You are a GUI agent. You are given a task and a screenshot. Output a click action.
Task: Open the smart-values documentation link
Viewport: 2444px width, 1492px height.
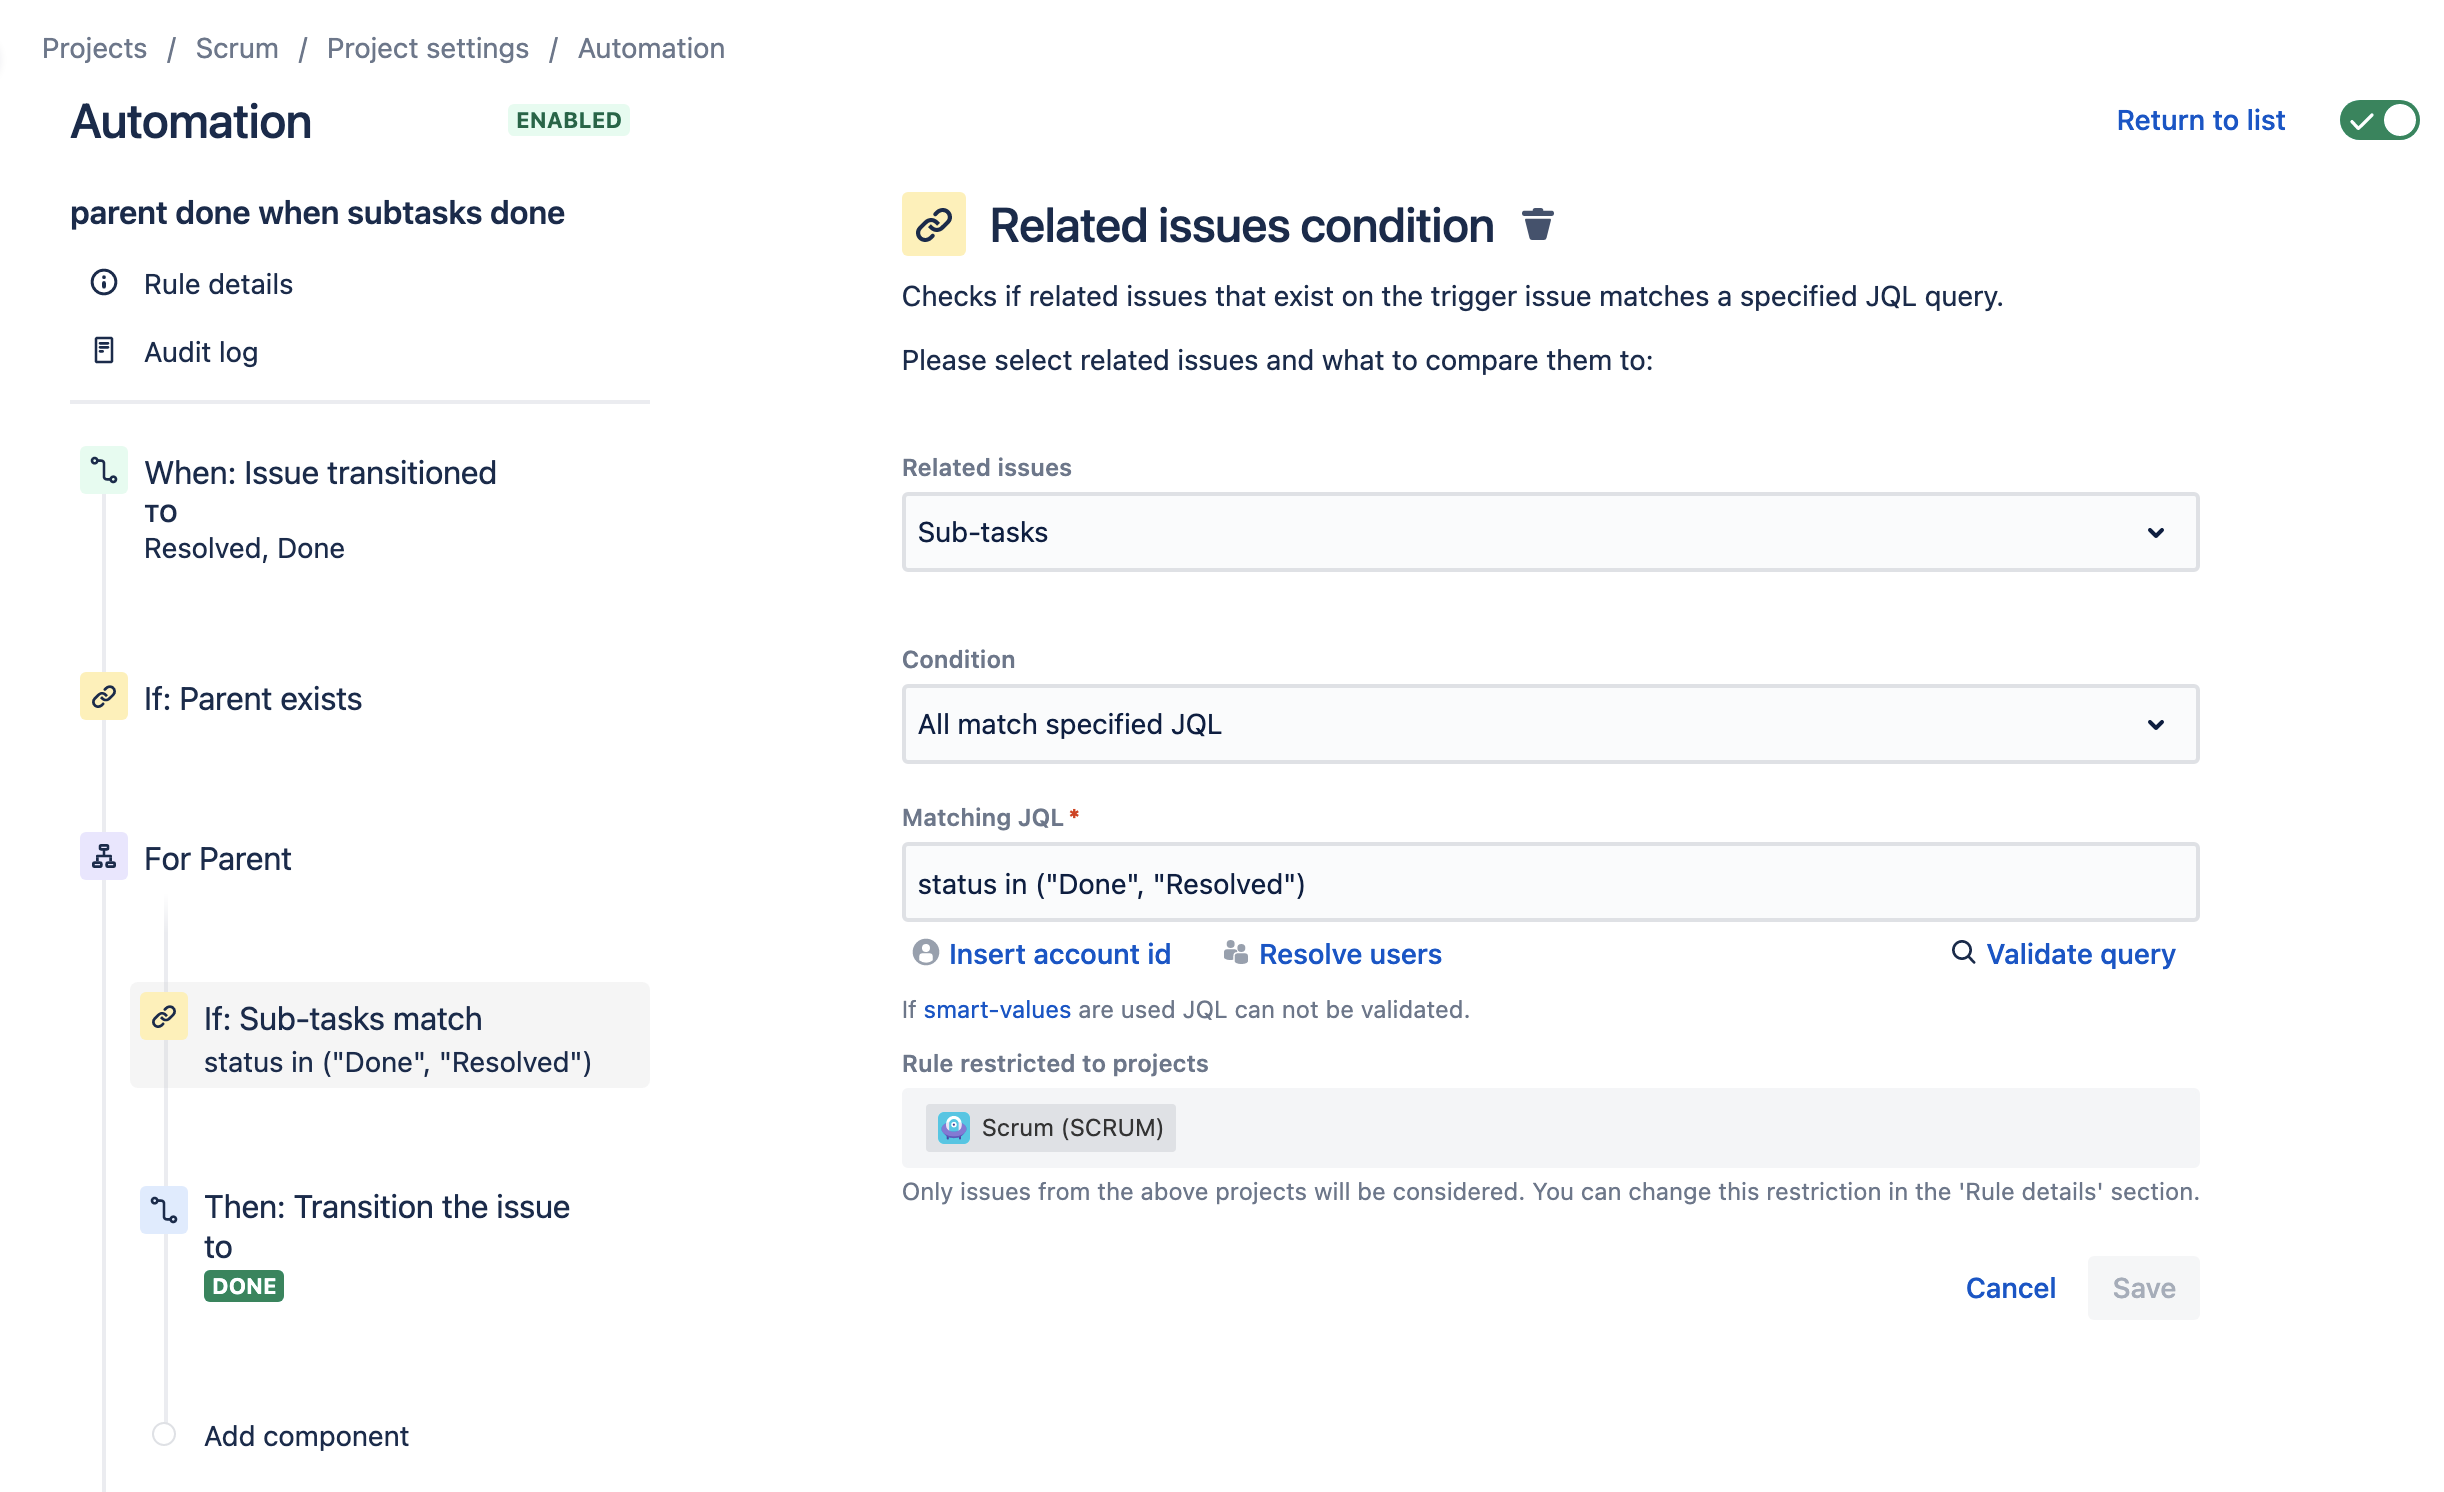997,1009
